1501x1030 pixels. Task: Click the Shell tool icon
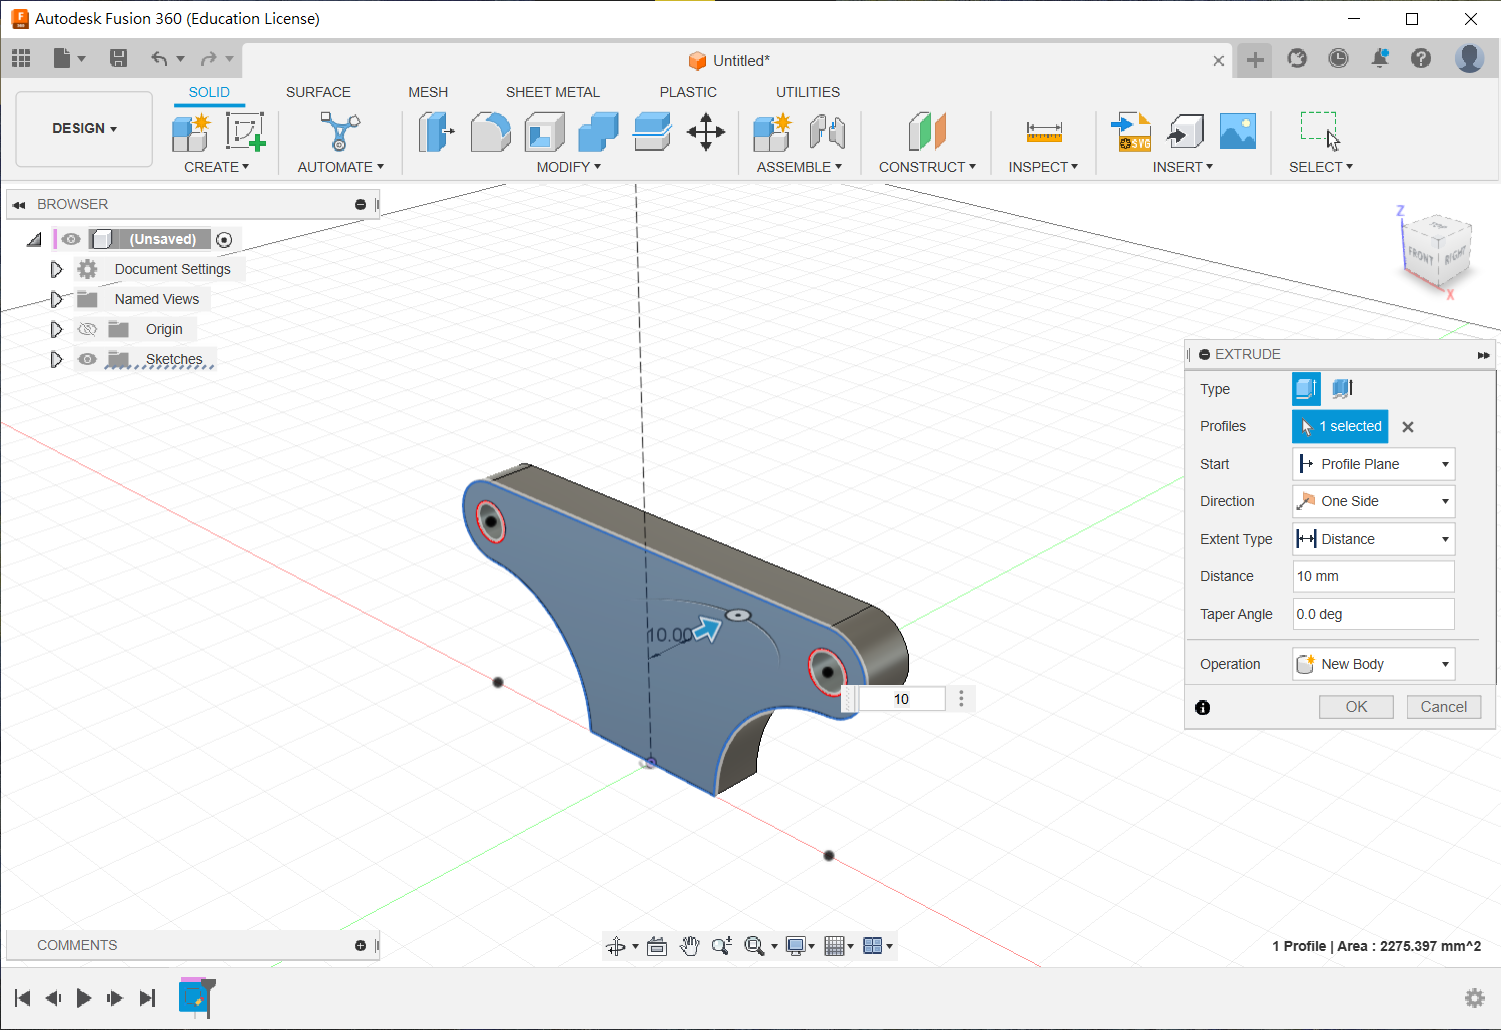544,132
